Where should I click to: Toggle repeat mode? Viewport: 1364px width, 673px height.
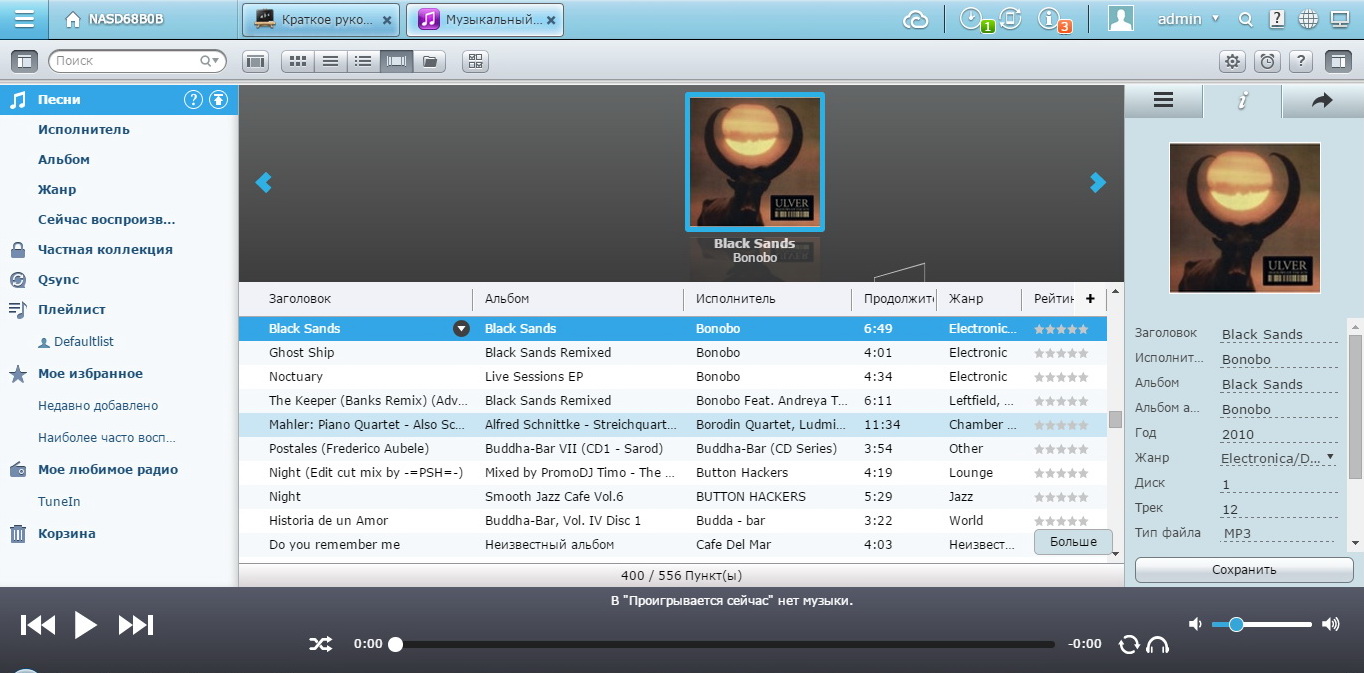tap(1129, 645)
